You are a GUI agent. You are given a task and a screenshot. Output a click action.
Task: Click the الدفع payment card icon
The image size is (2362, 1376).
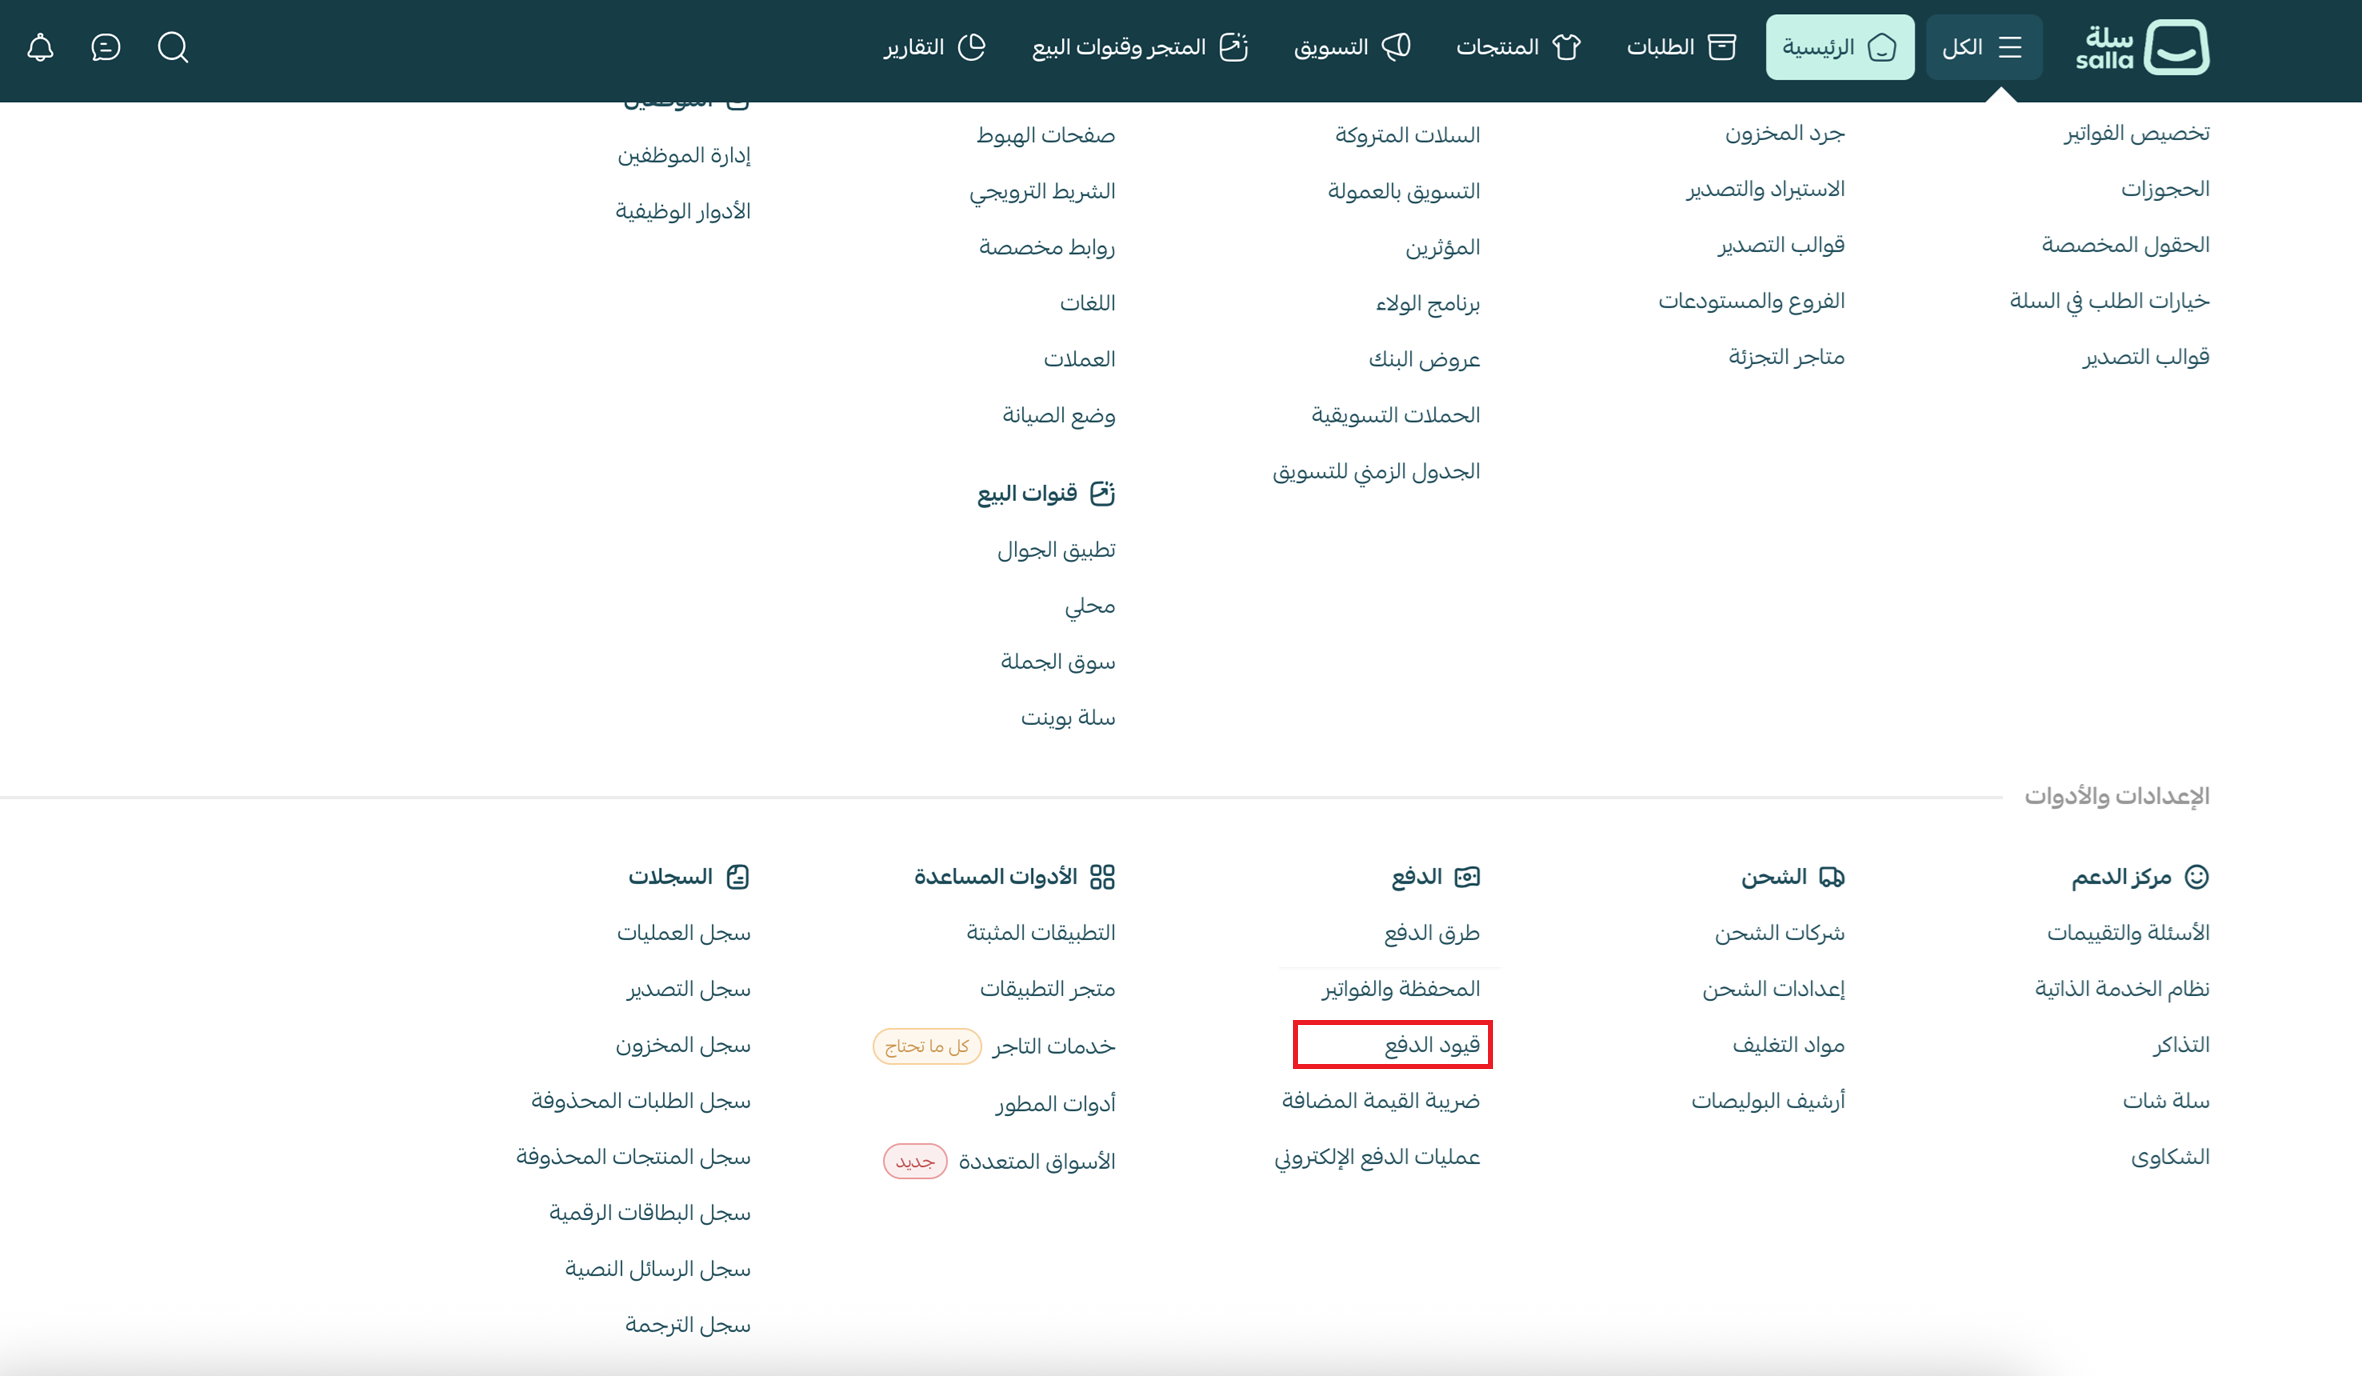(1467, 875)
